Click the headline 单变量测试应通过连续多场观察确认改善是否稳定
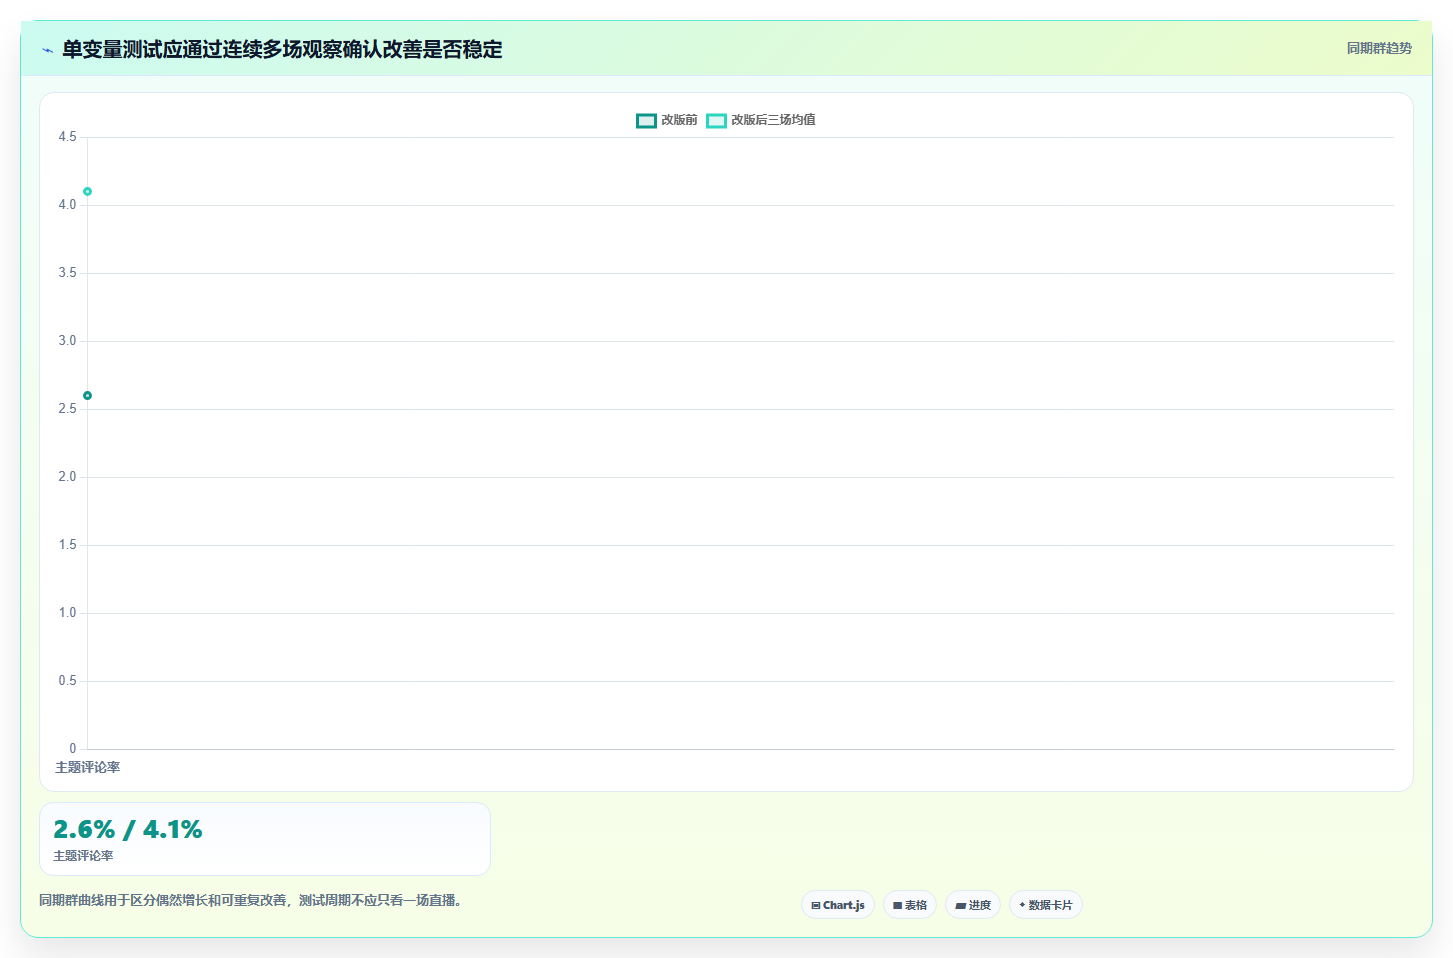This screenshot has height=958, width=1453. pyautogui.click(x=282, y=49)
